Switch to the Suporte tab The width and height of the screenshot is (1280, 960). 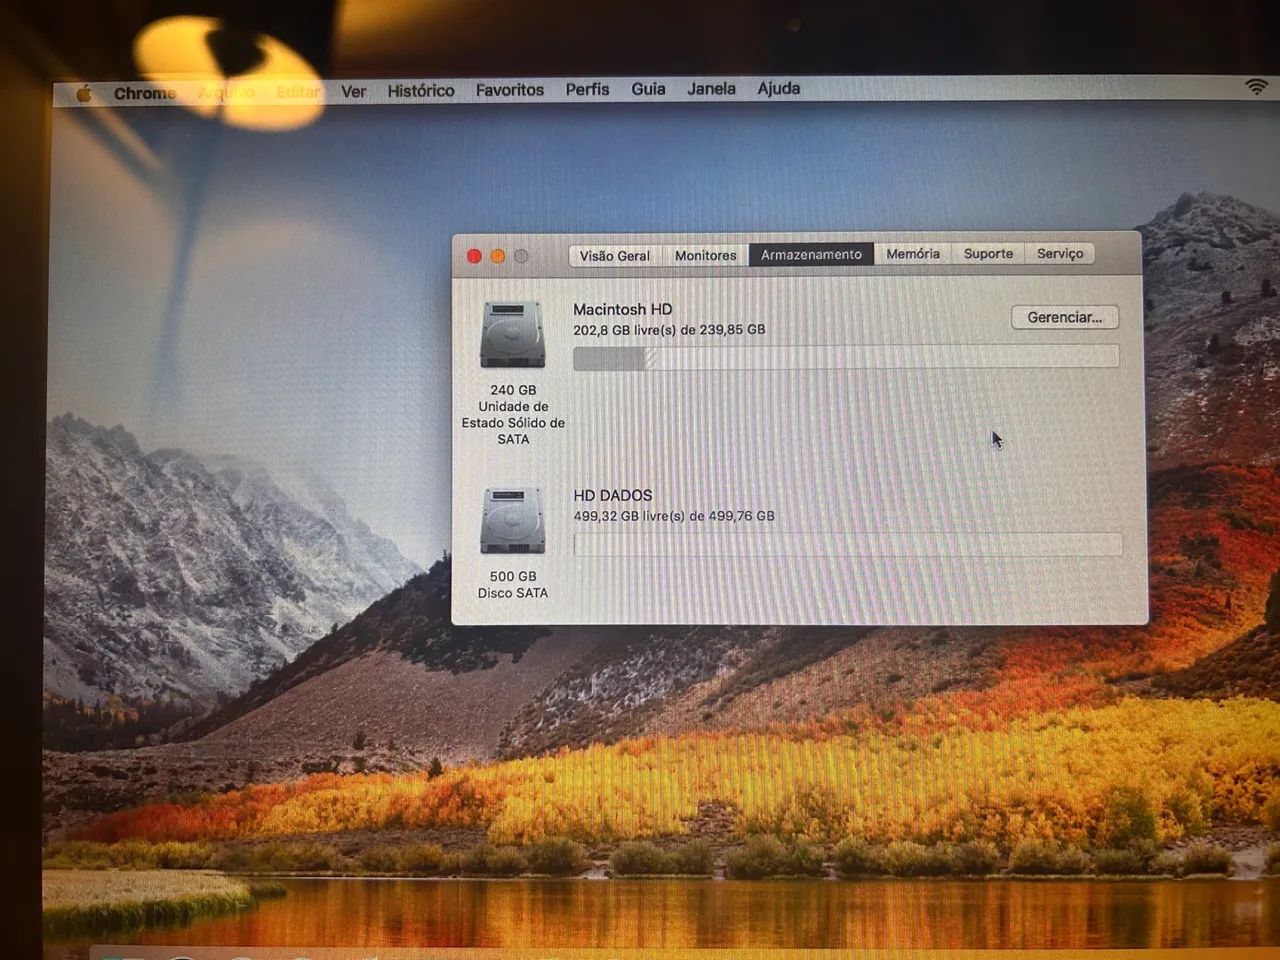[988, 254]
